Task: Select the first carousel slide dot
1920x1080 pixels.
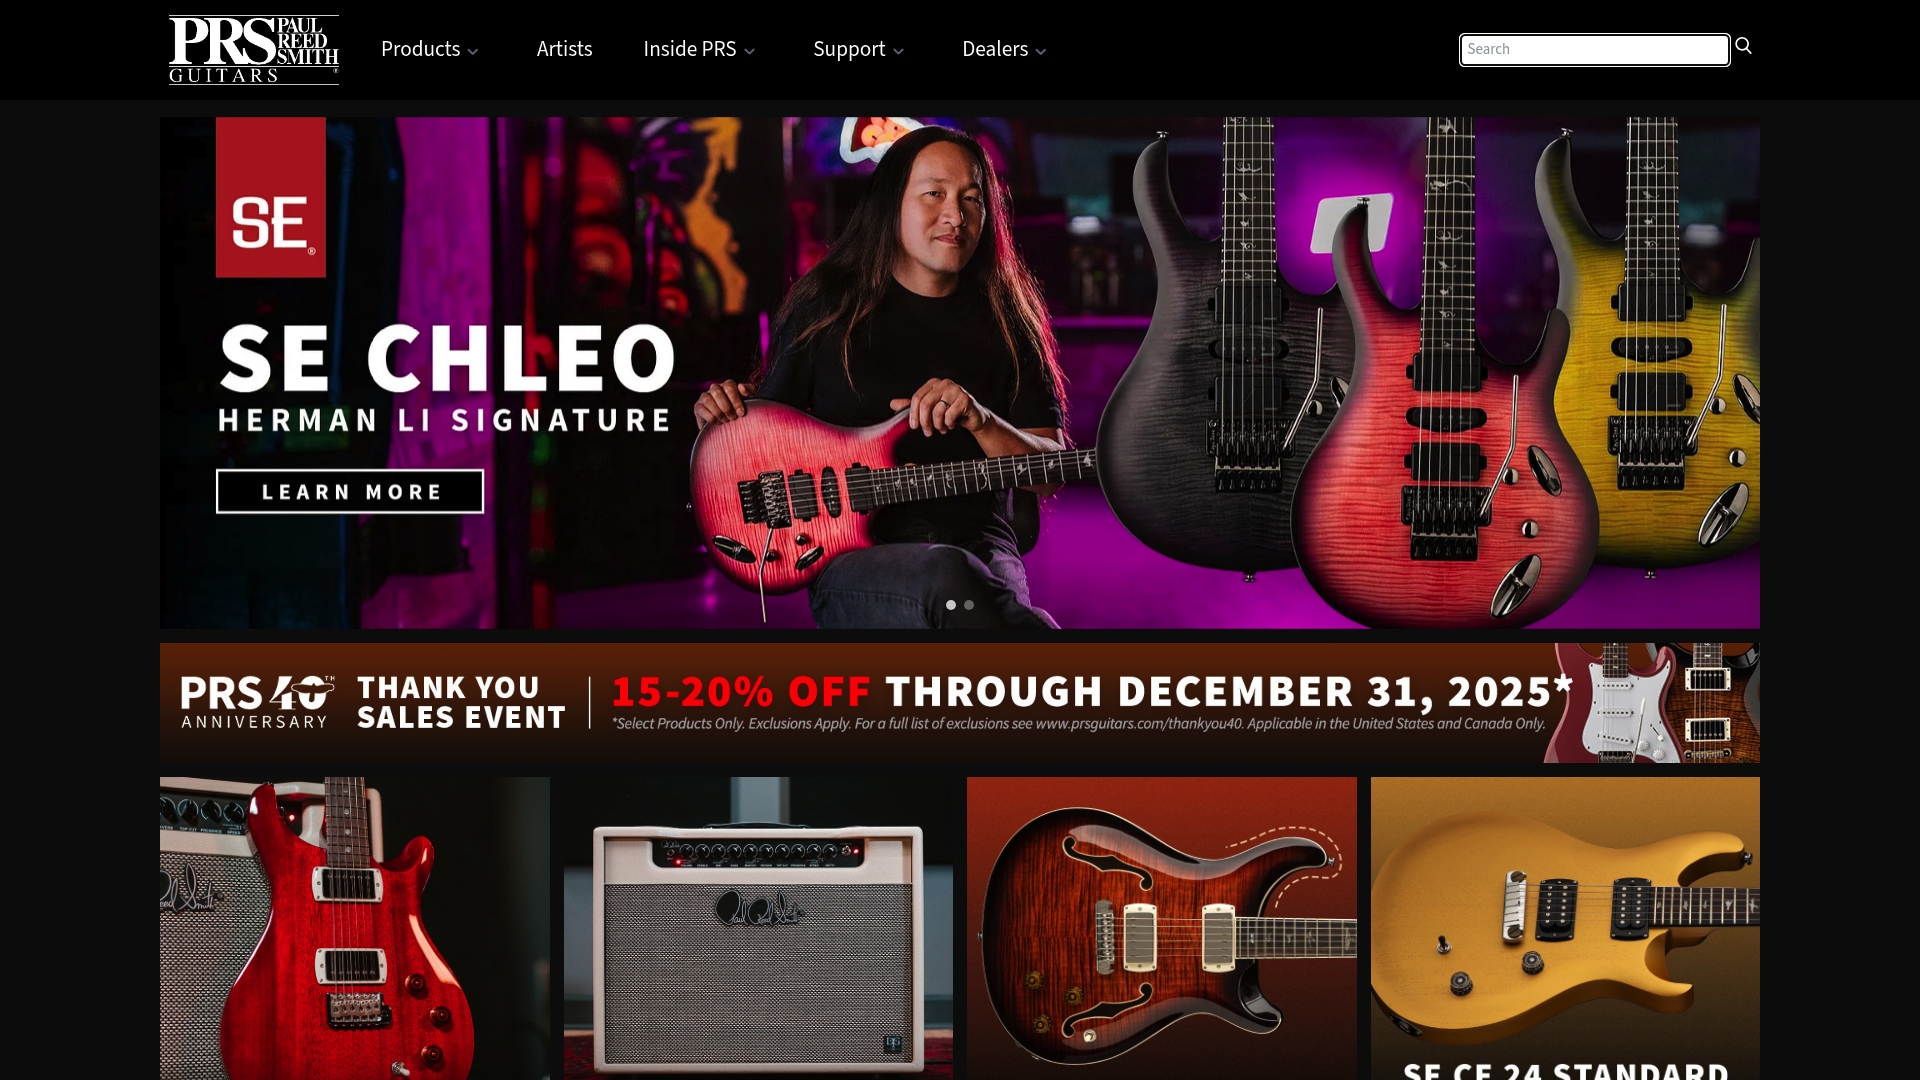Action: [x=951, y=605]
